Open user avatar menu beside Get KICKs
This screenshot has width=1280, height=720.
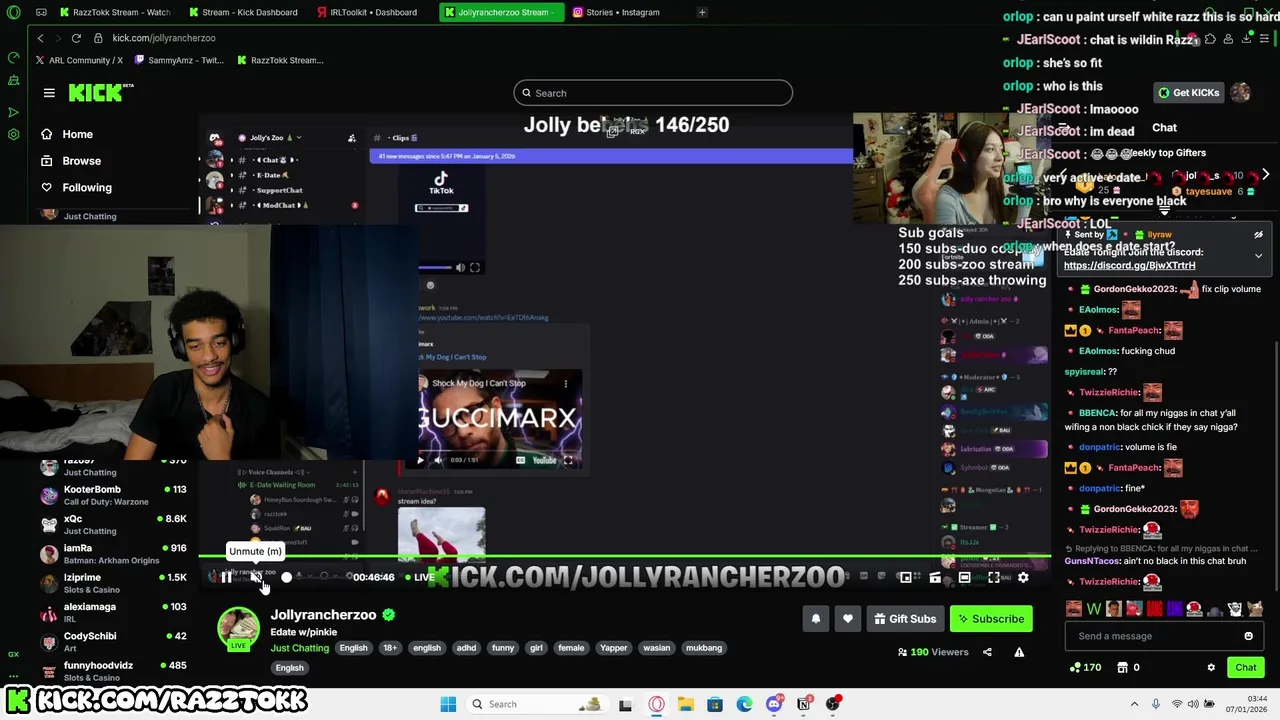coord(1241,93)
